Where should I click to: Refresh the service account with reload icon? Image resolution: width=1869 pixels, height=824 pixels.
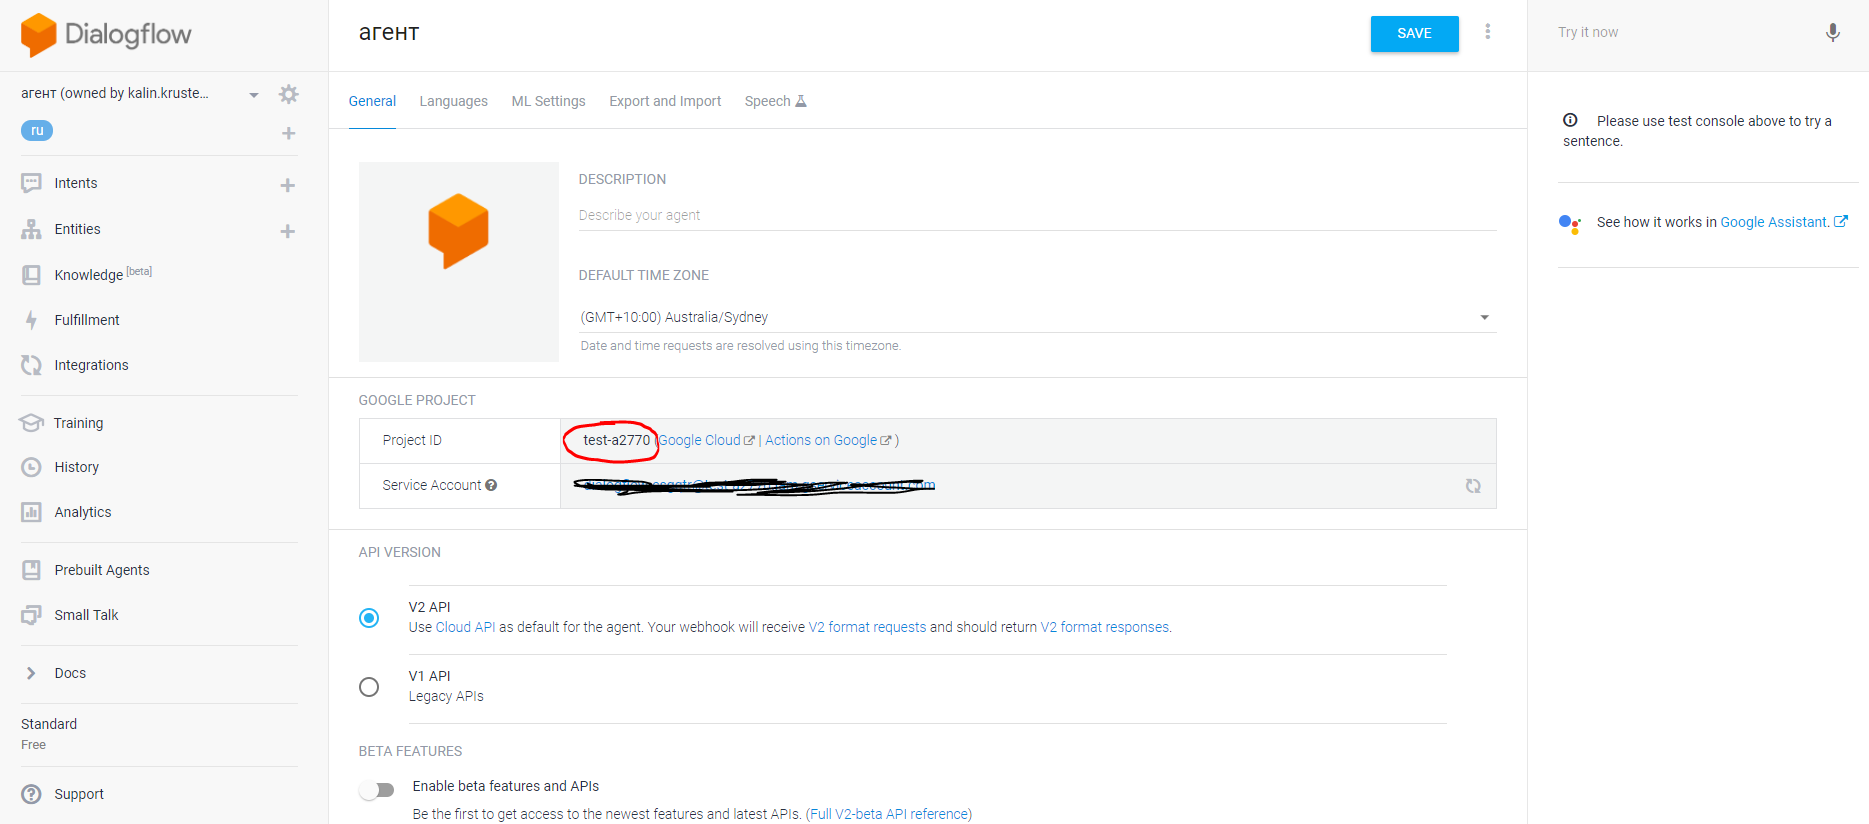(1473, 486)
